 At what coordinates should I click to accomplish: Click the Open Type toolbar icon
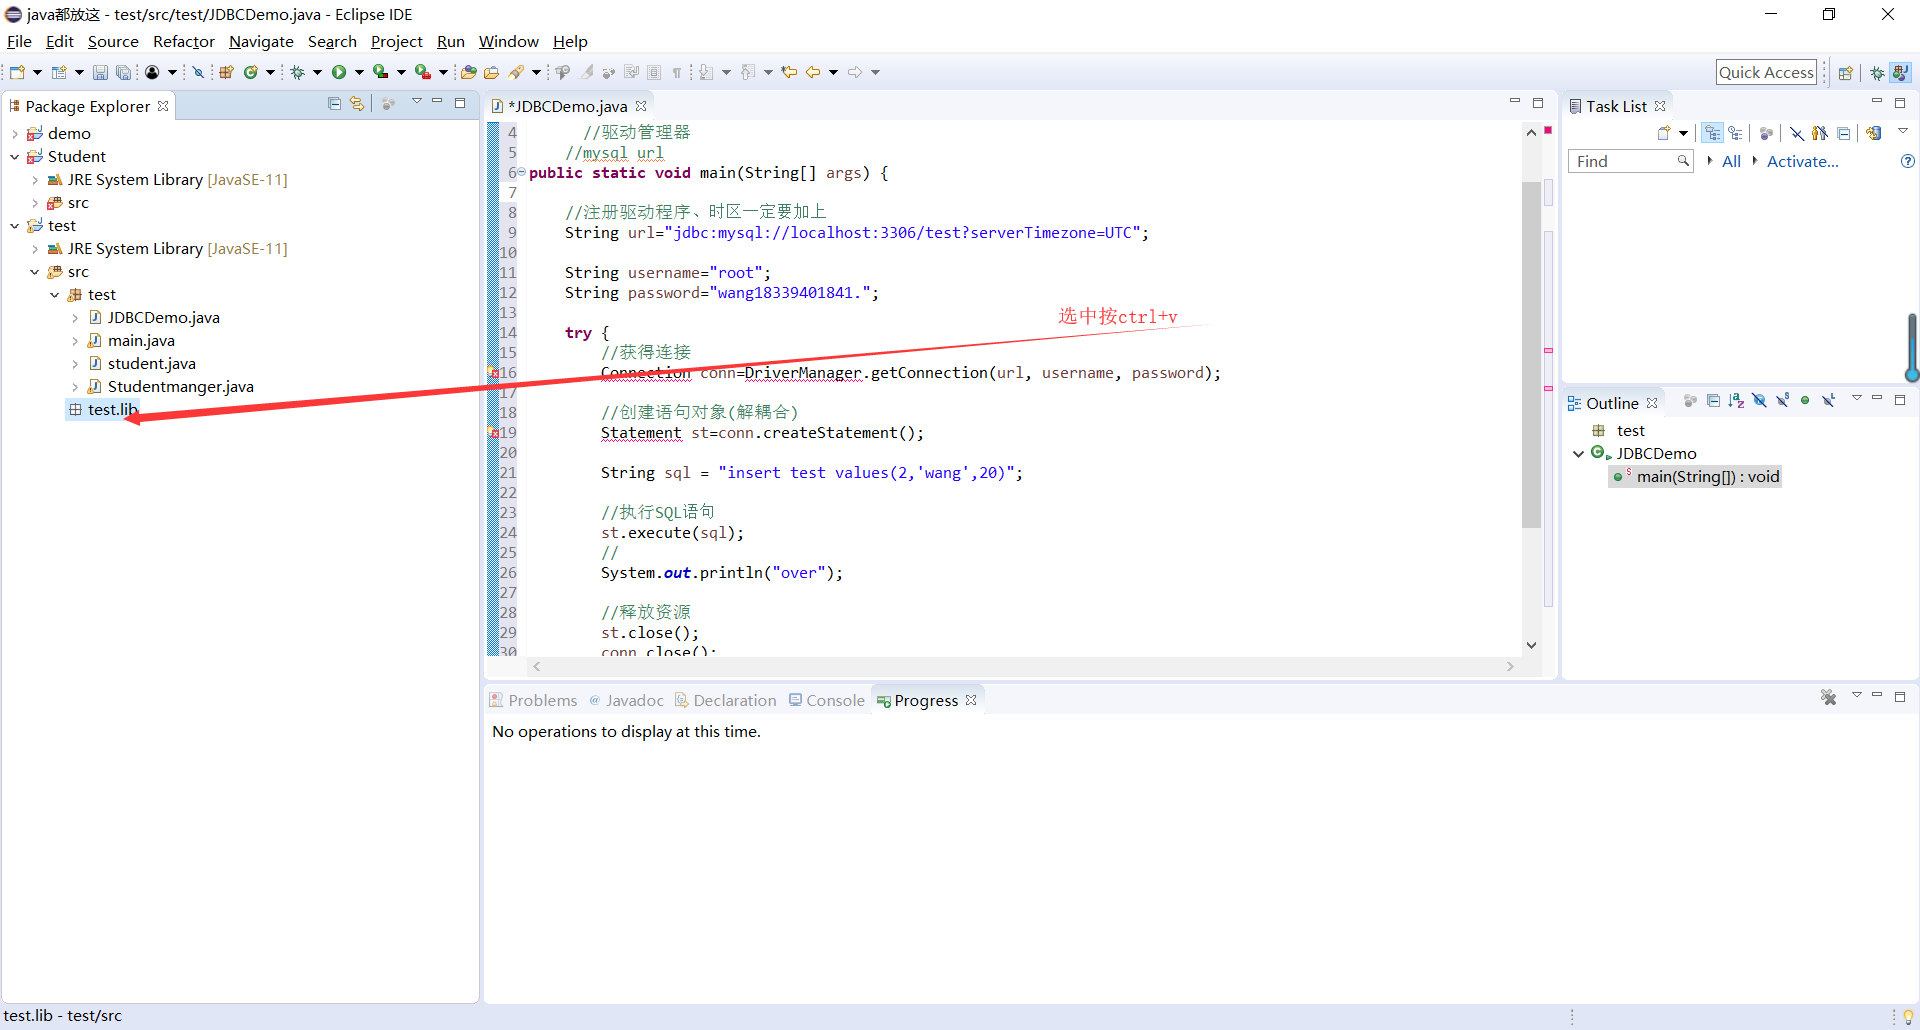coord(468,72)
